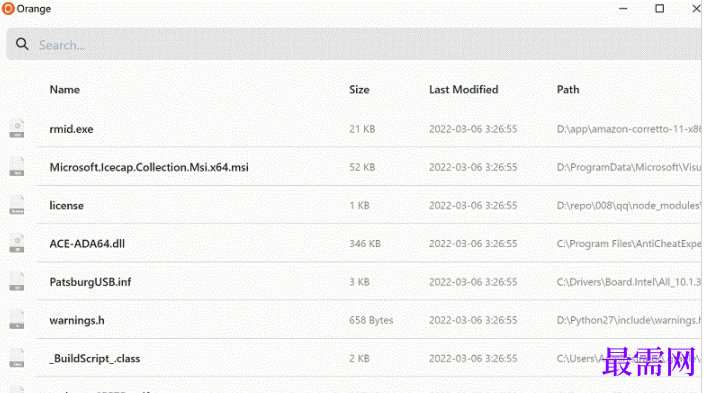Click the magnifier search icon
The image size is (714, 393).
[22, 44]
